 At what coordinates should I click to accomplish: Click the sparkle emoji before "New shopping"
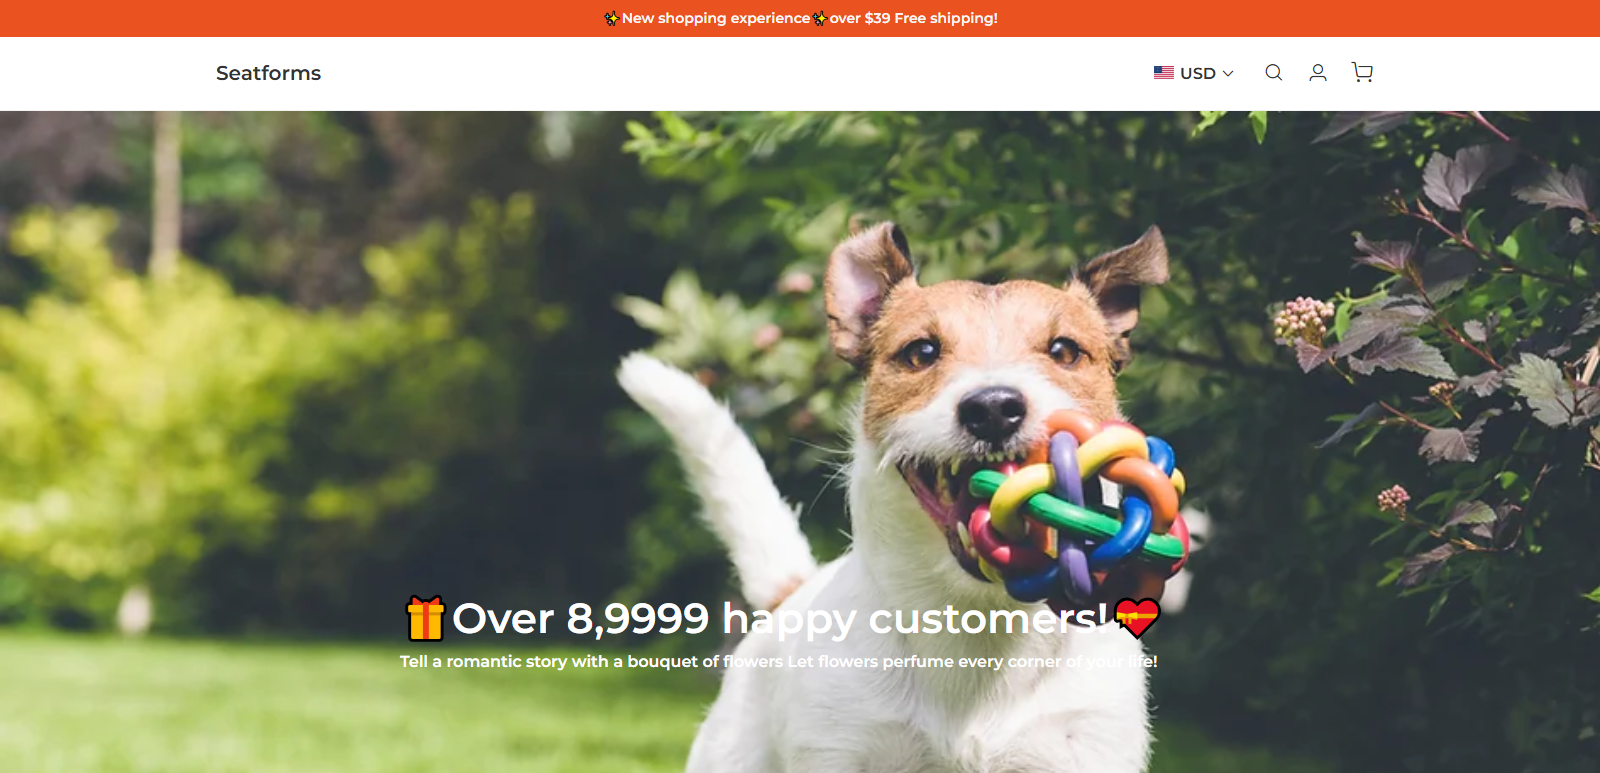coord(611,18)
